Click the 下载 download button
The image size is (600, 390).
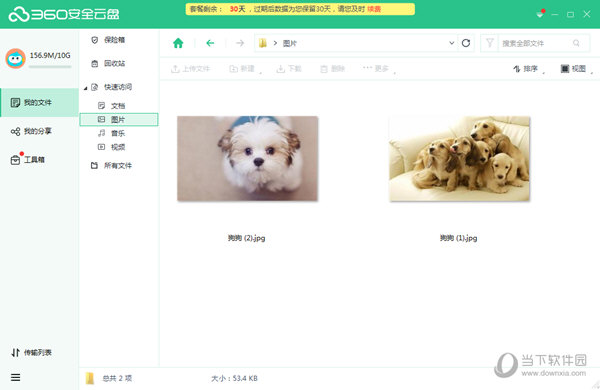tap(289, 69)
